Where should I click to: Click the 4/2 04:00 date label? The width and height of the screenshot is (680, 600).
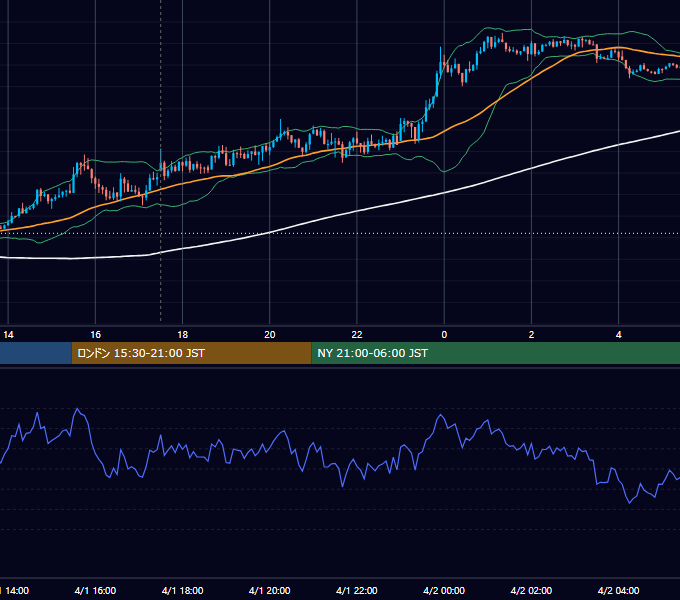[618, 590]
